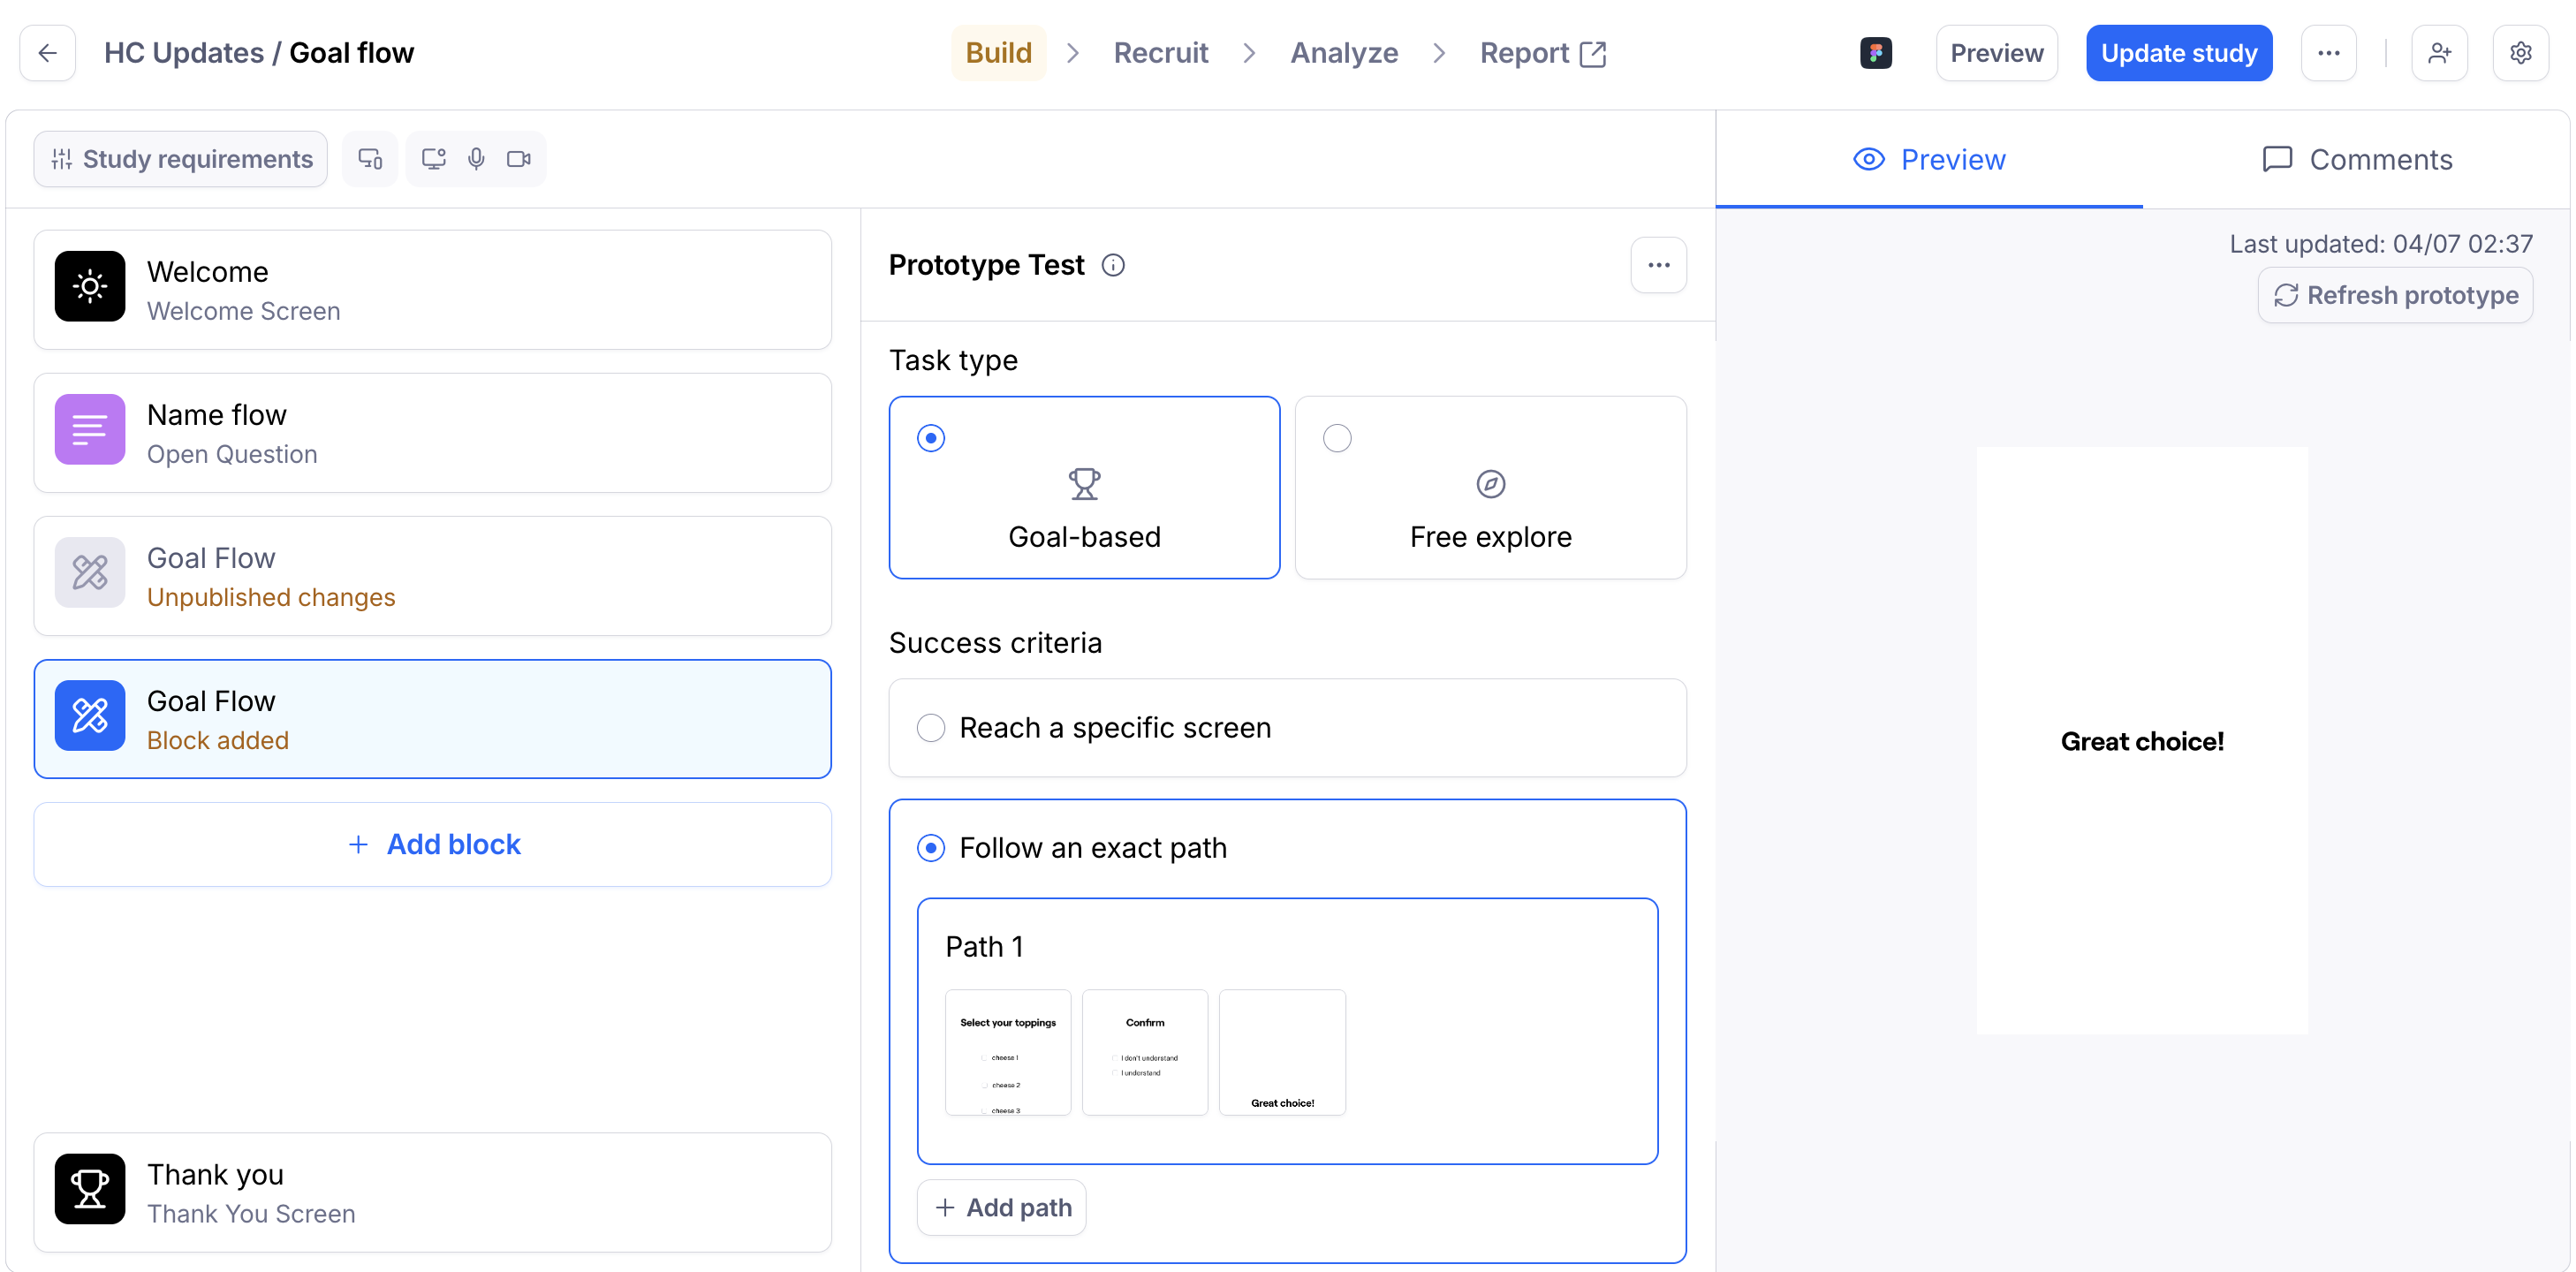This screenshot has width=2576, height=1272.
Task: Select the Welcome Screen block
Action: 433,290
